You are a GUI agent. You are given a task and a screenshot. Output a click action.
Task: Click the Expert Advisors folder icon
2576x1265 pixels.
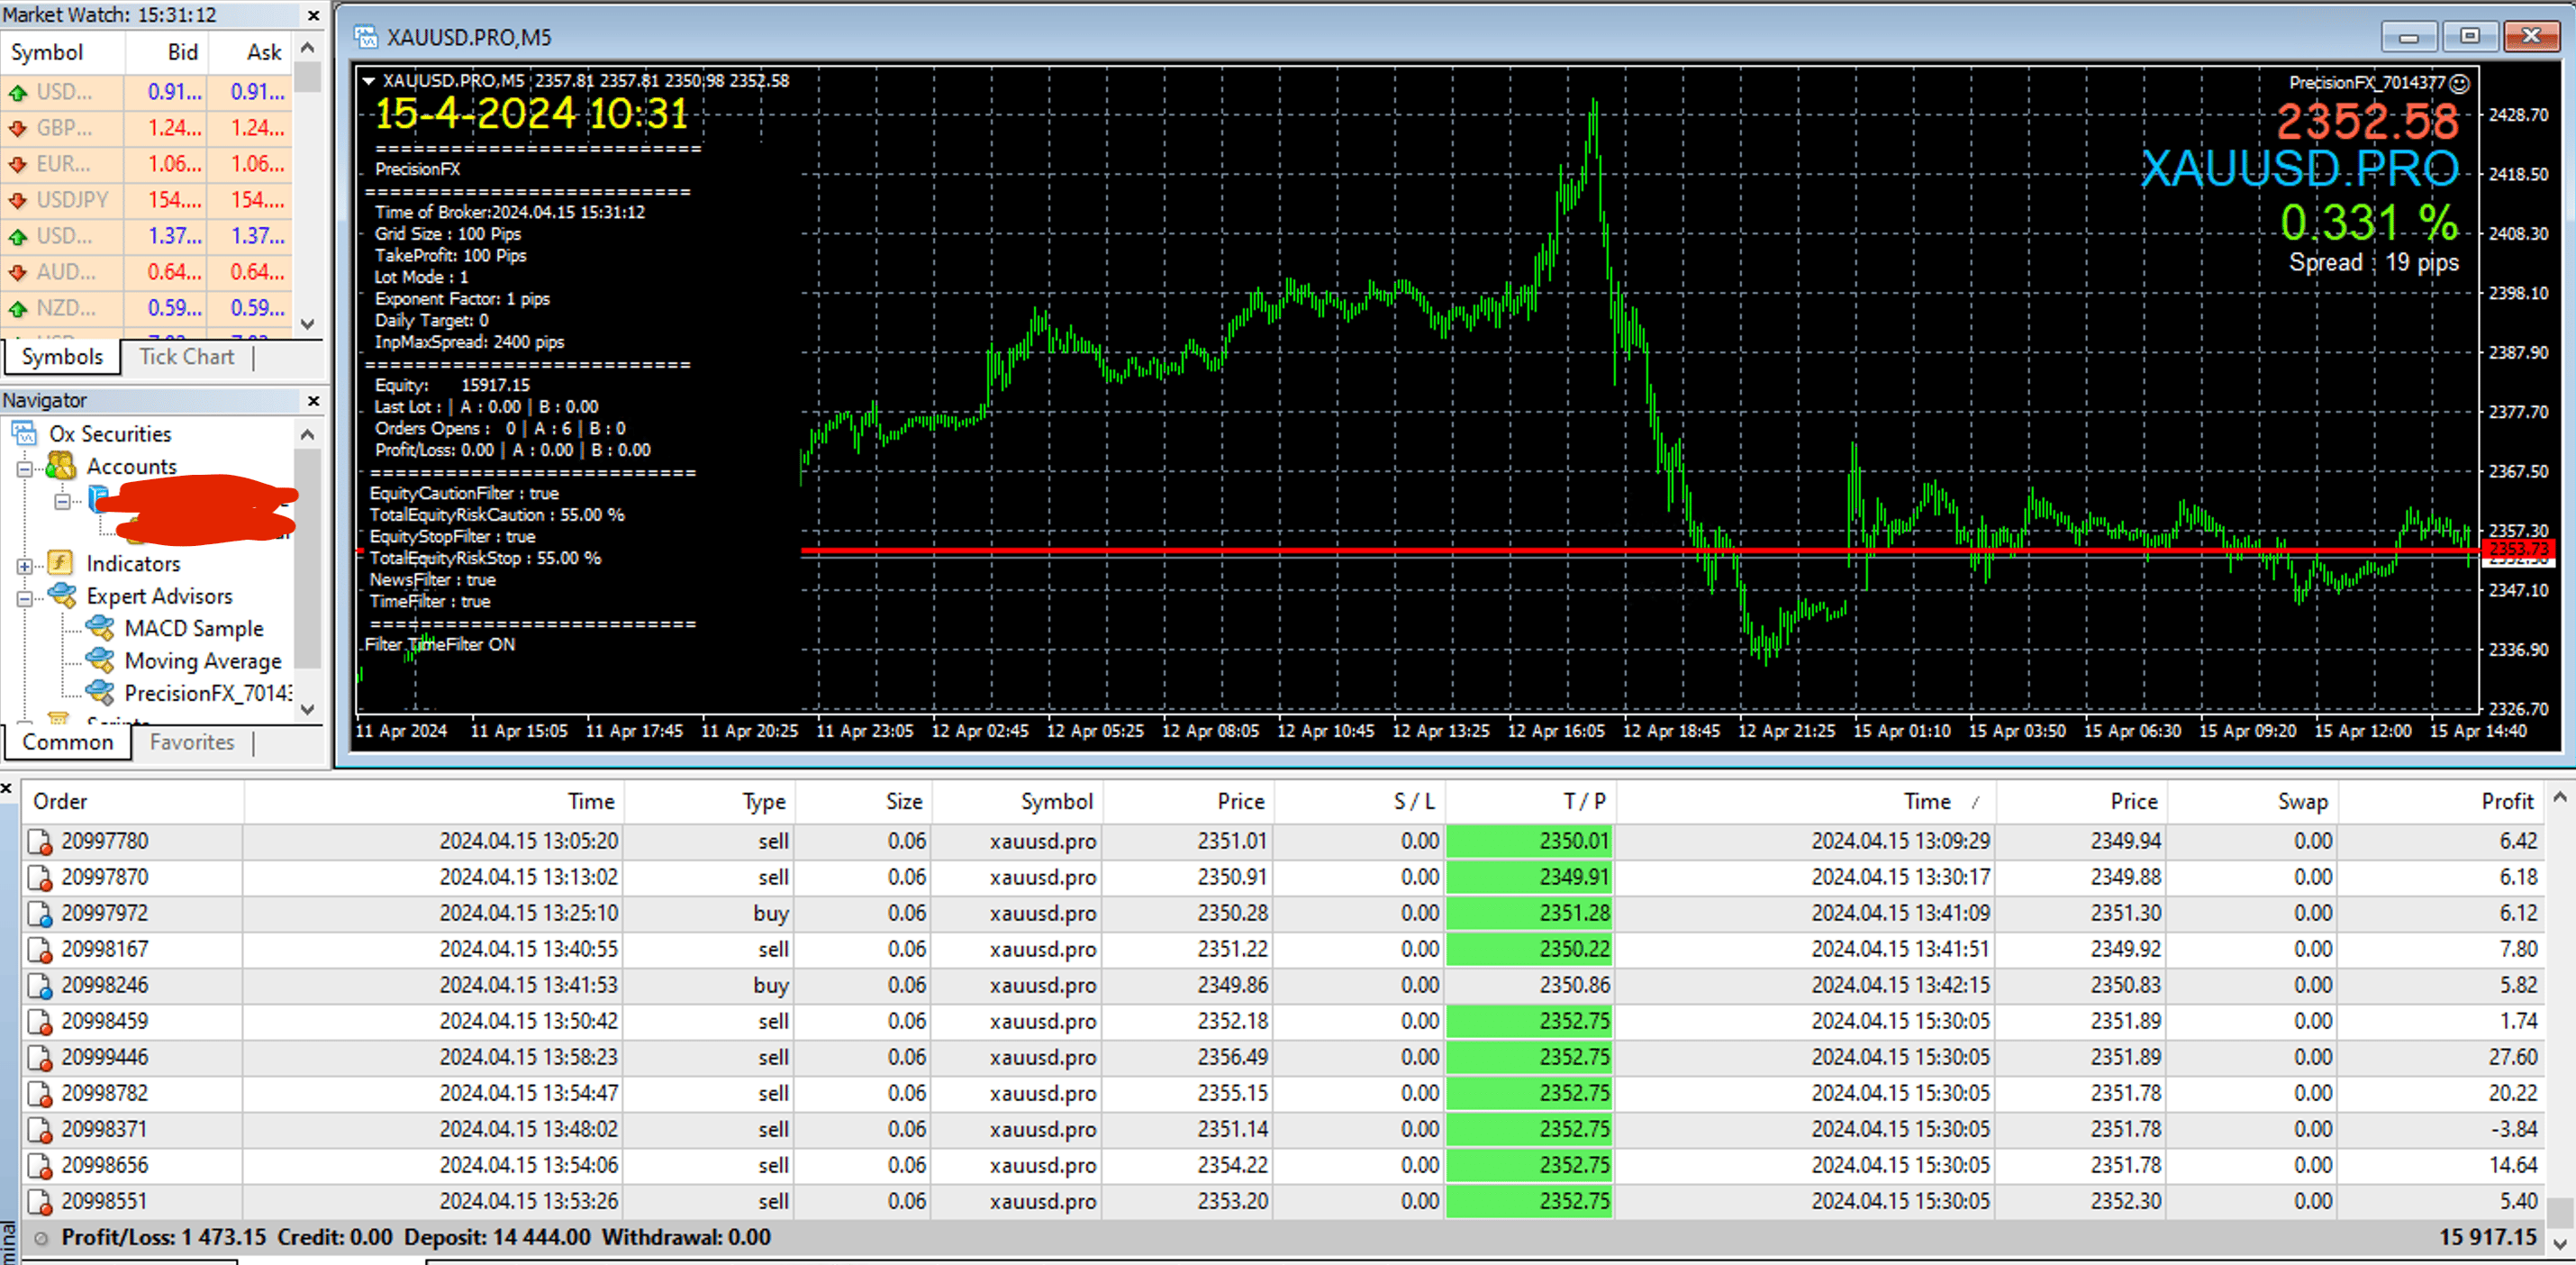[x=61, y=595]
